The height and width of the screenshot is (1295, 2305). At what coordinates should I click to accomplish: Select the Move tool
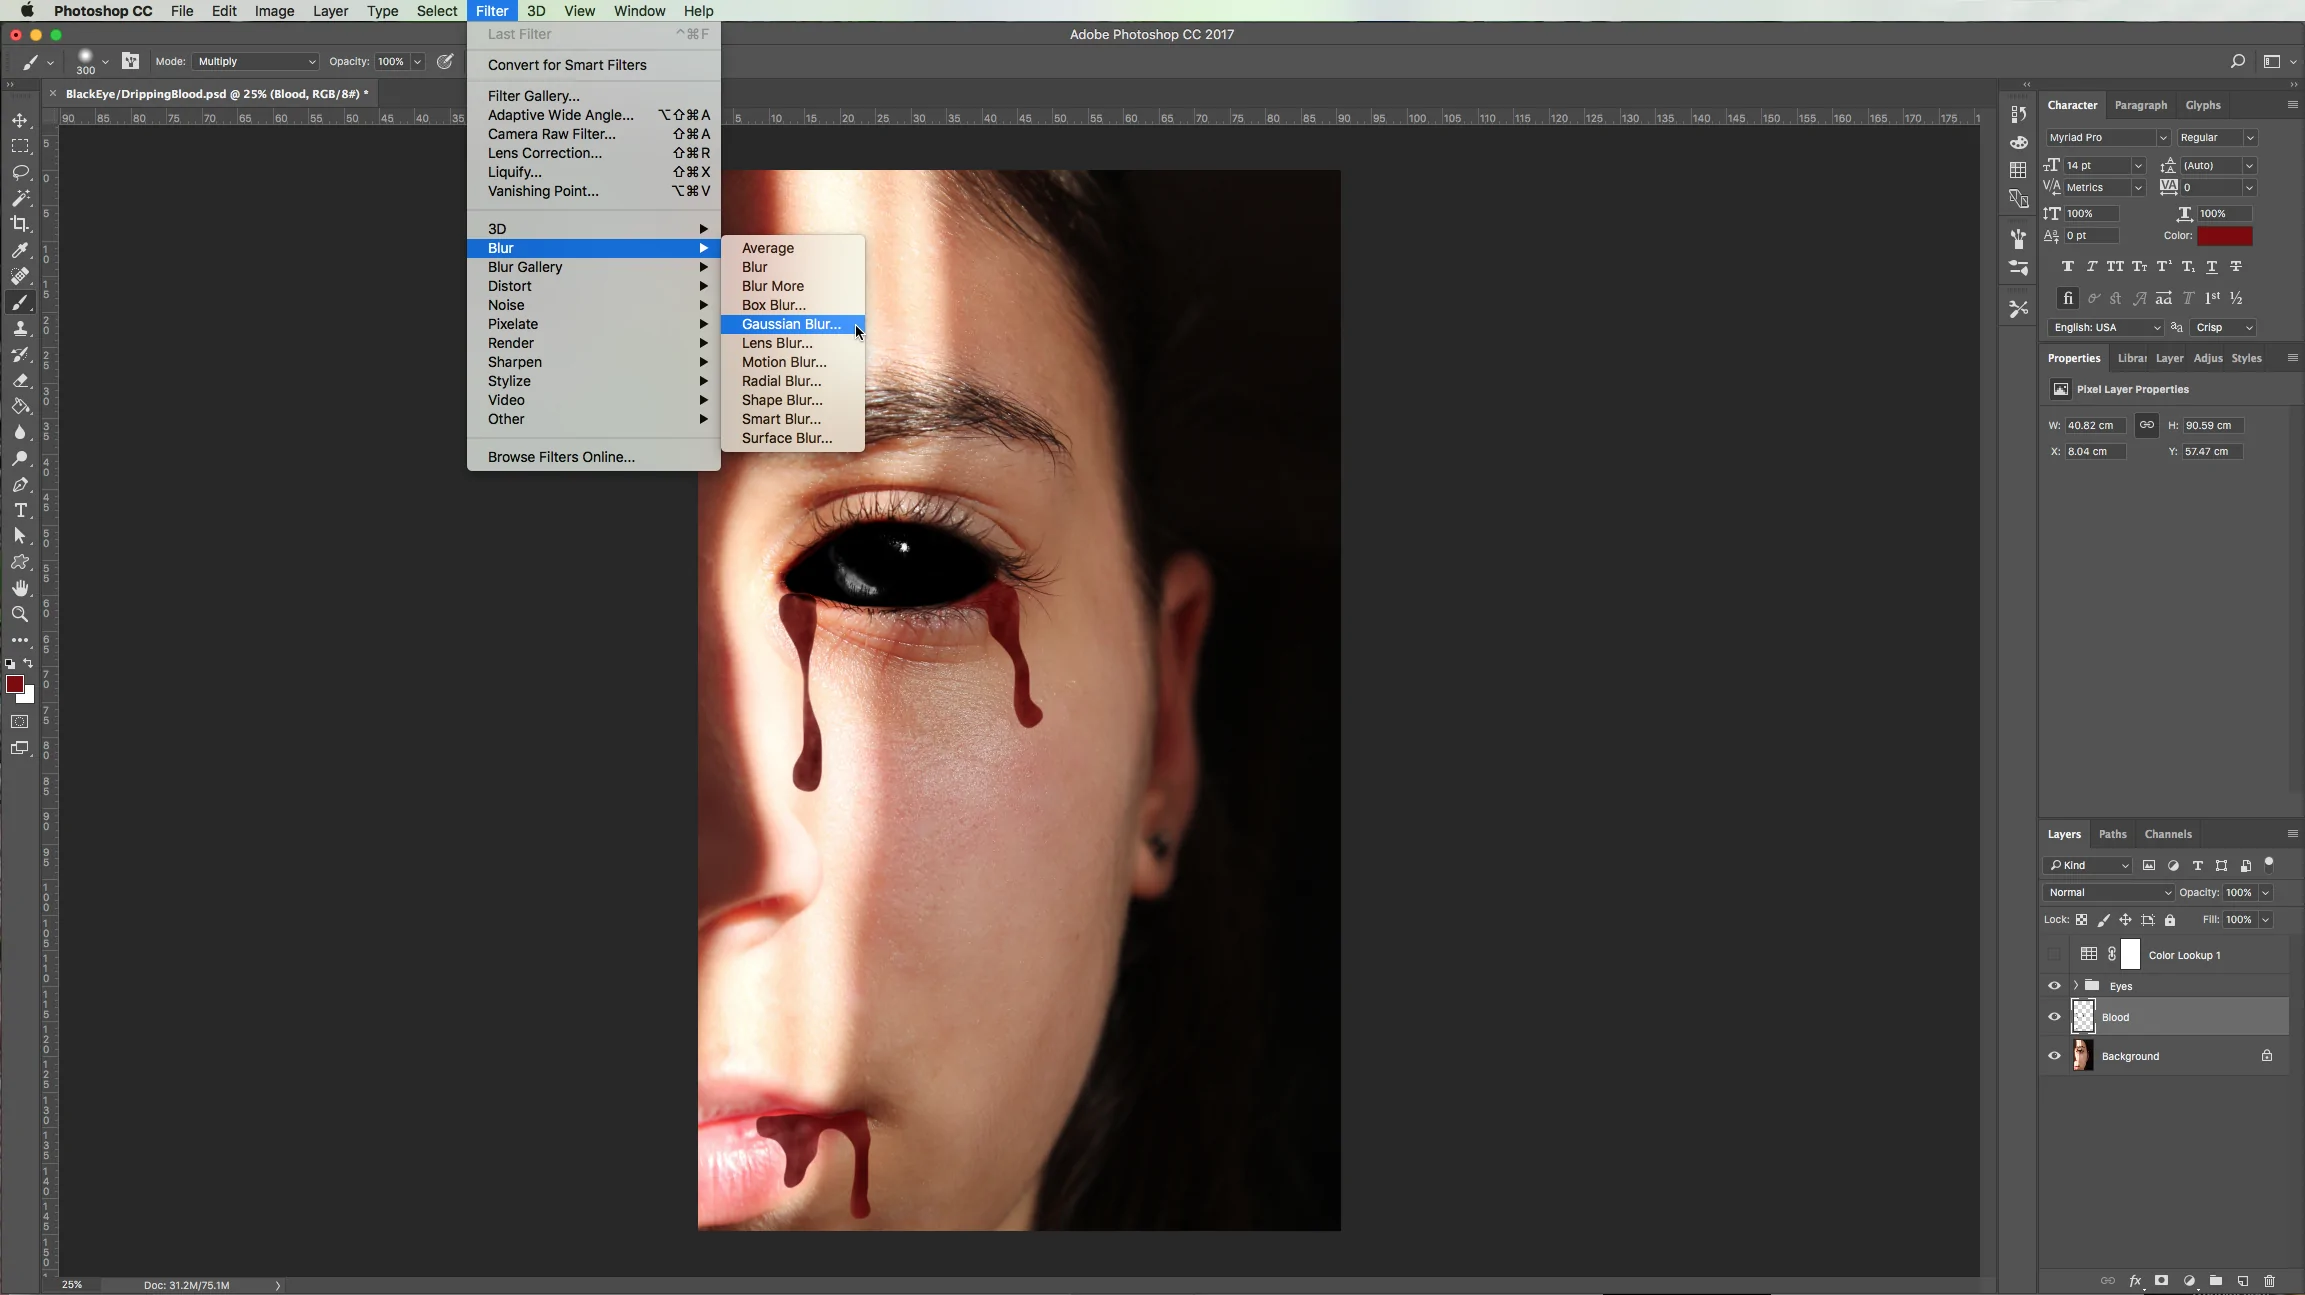pyautogui.click(x=20, y=120)
